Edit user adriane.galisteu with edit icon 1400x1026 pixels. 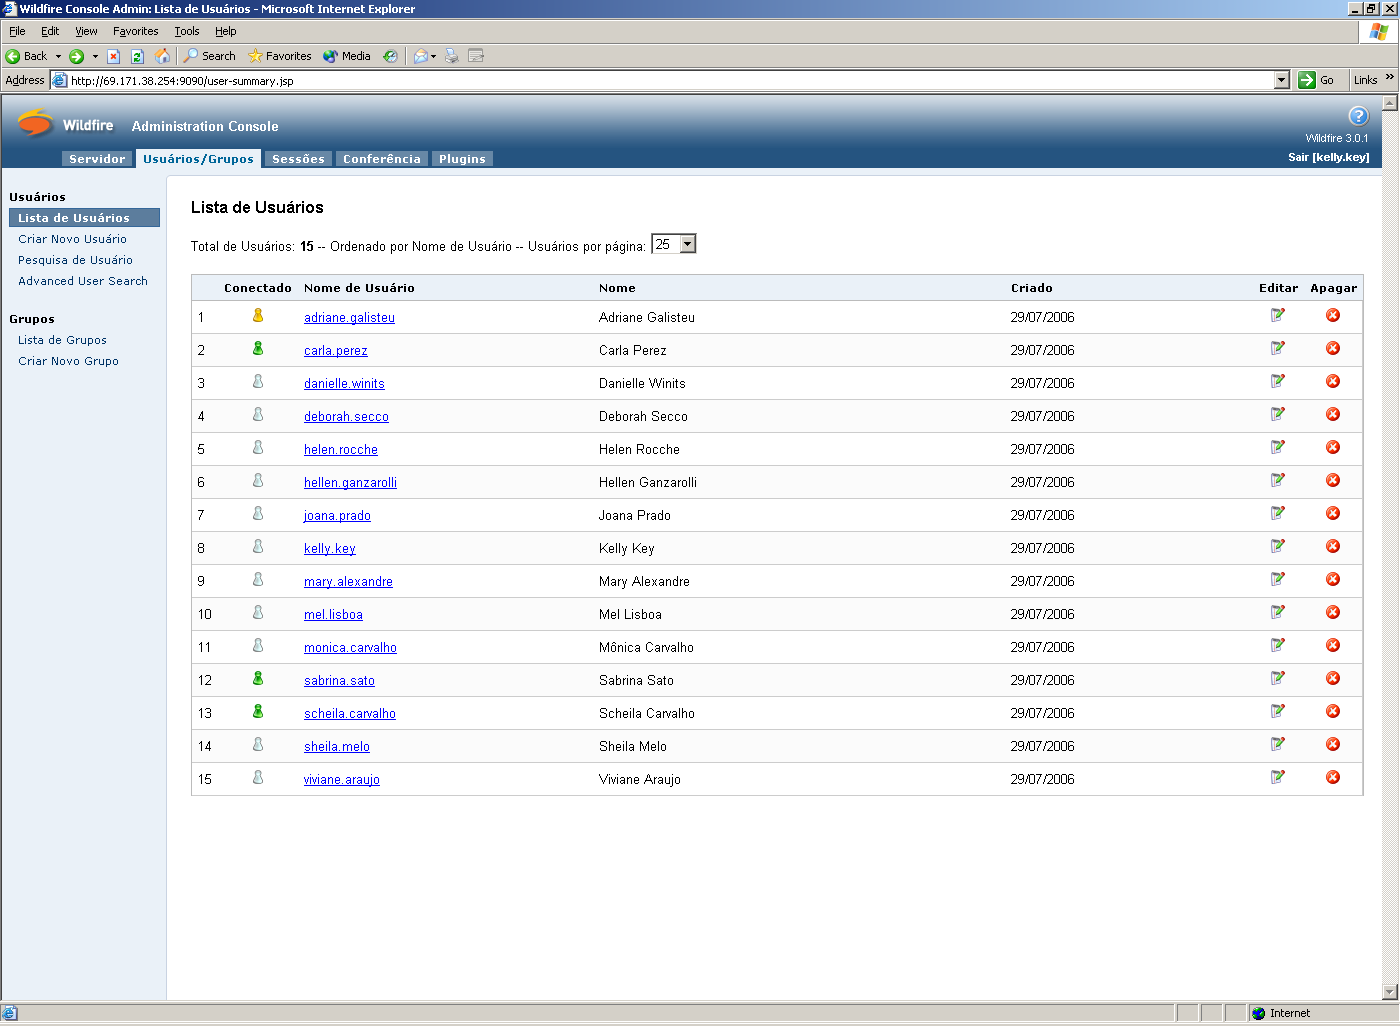click(x=1278, y=315)
